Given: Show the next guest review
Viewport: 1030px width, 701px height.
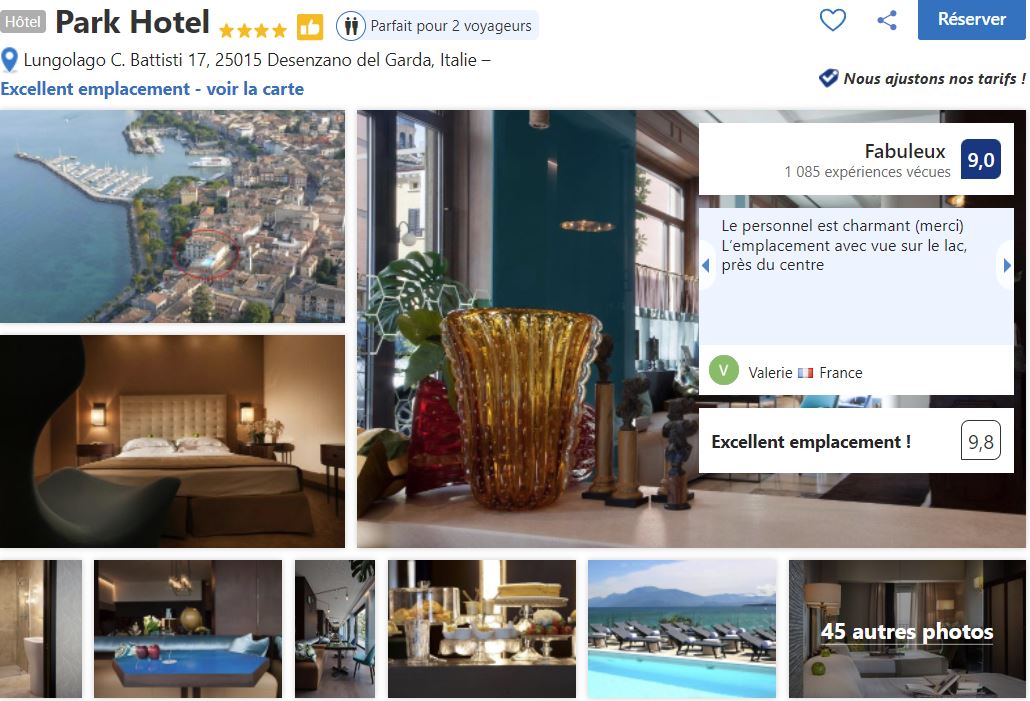Looking at the screenshot, I should coord(1006,265).
